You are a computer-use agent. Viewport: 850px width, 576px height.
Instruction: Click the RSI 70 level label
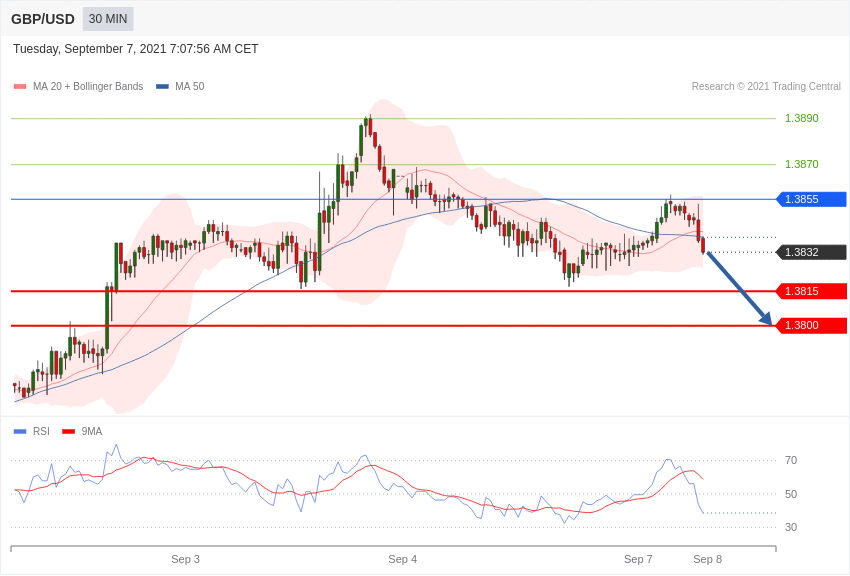click(791, 460)
